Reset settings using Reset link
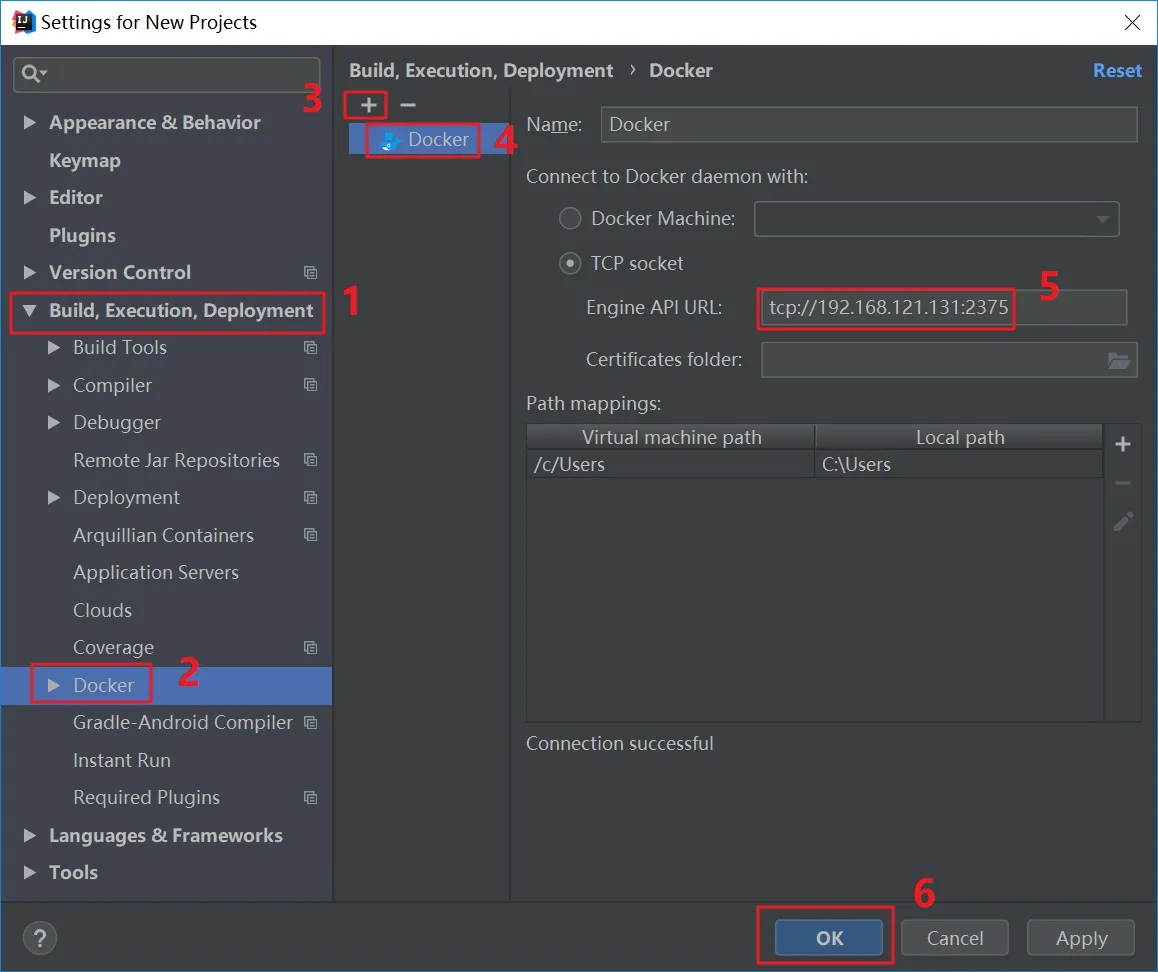The image size is (1158, 972). 1117,71
